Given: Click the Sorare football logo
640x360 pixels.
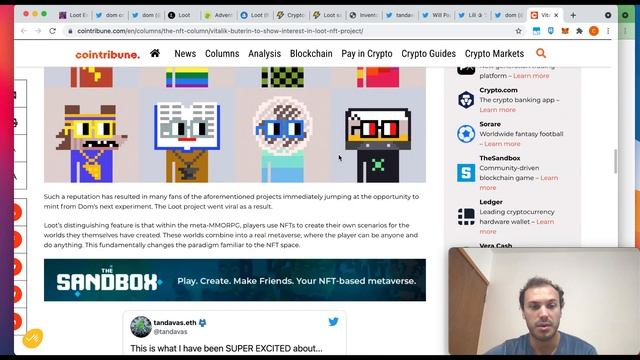Looking at the screenshot, I should click(x=466, y=133).
